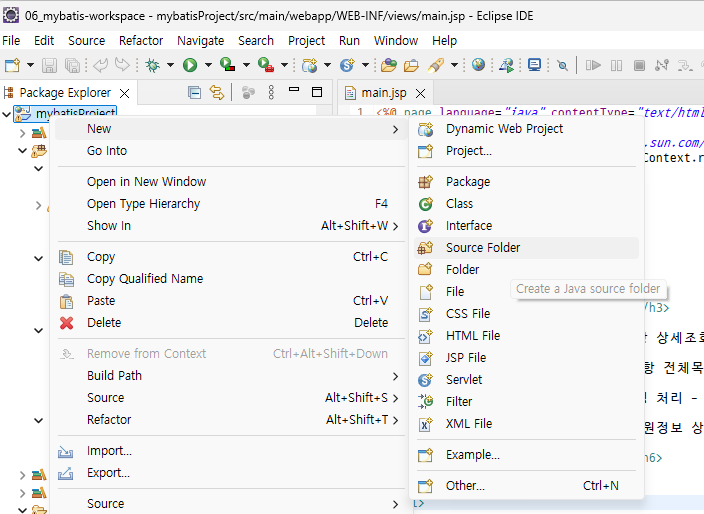Choose Filter from New submenu
The height and width of the screenshot is (514, 704).
coord(526,402)
